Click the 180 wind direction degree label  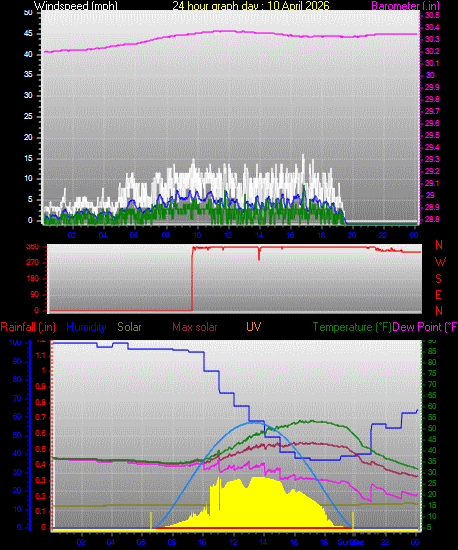(x=33, y=279)
